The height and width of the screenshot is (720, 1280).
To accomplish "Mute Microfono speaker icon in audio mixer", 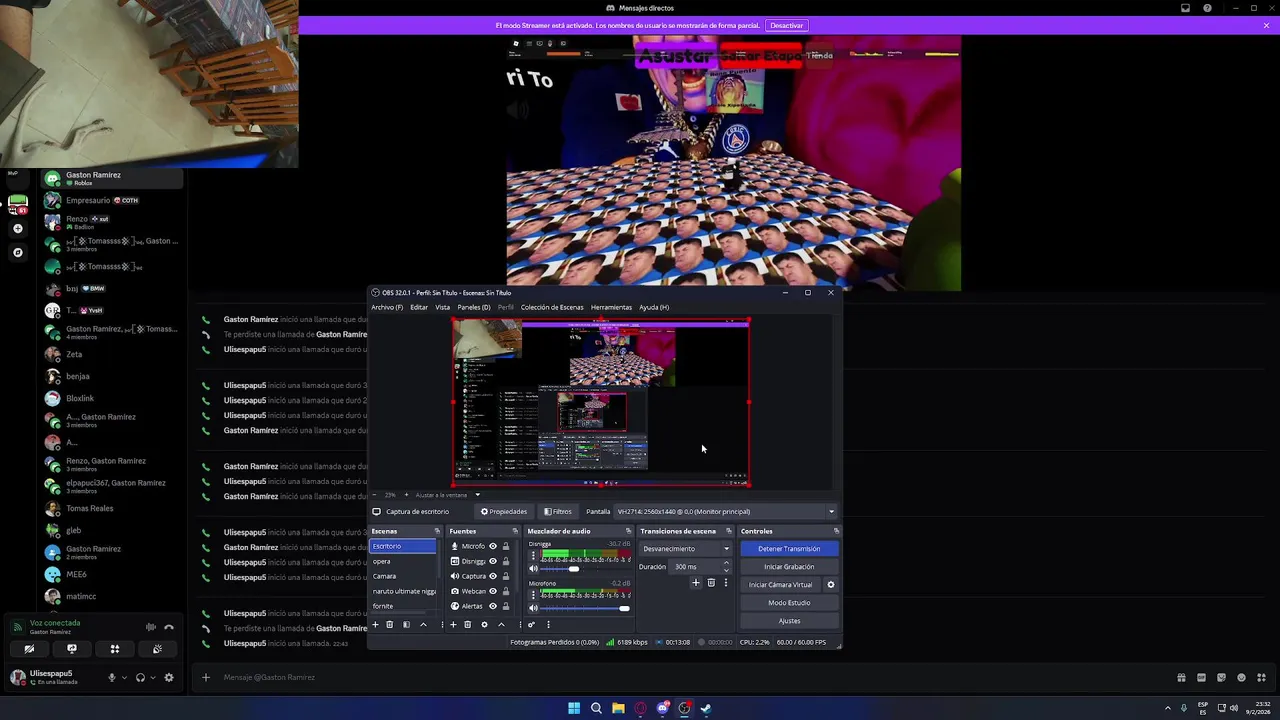I will click(x=533, y=608).
